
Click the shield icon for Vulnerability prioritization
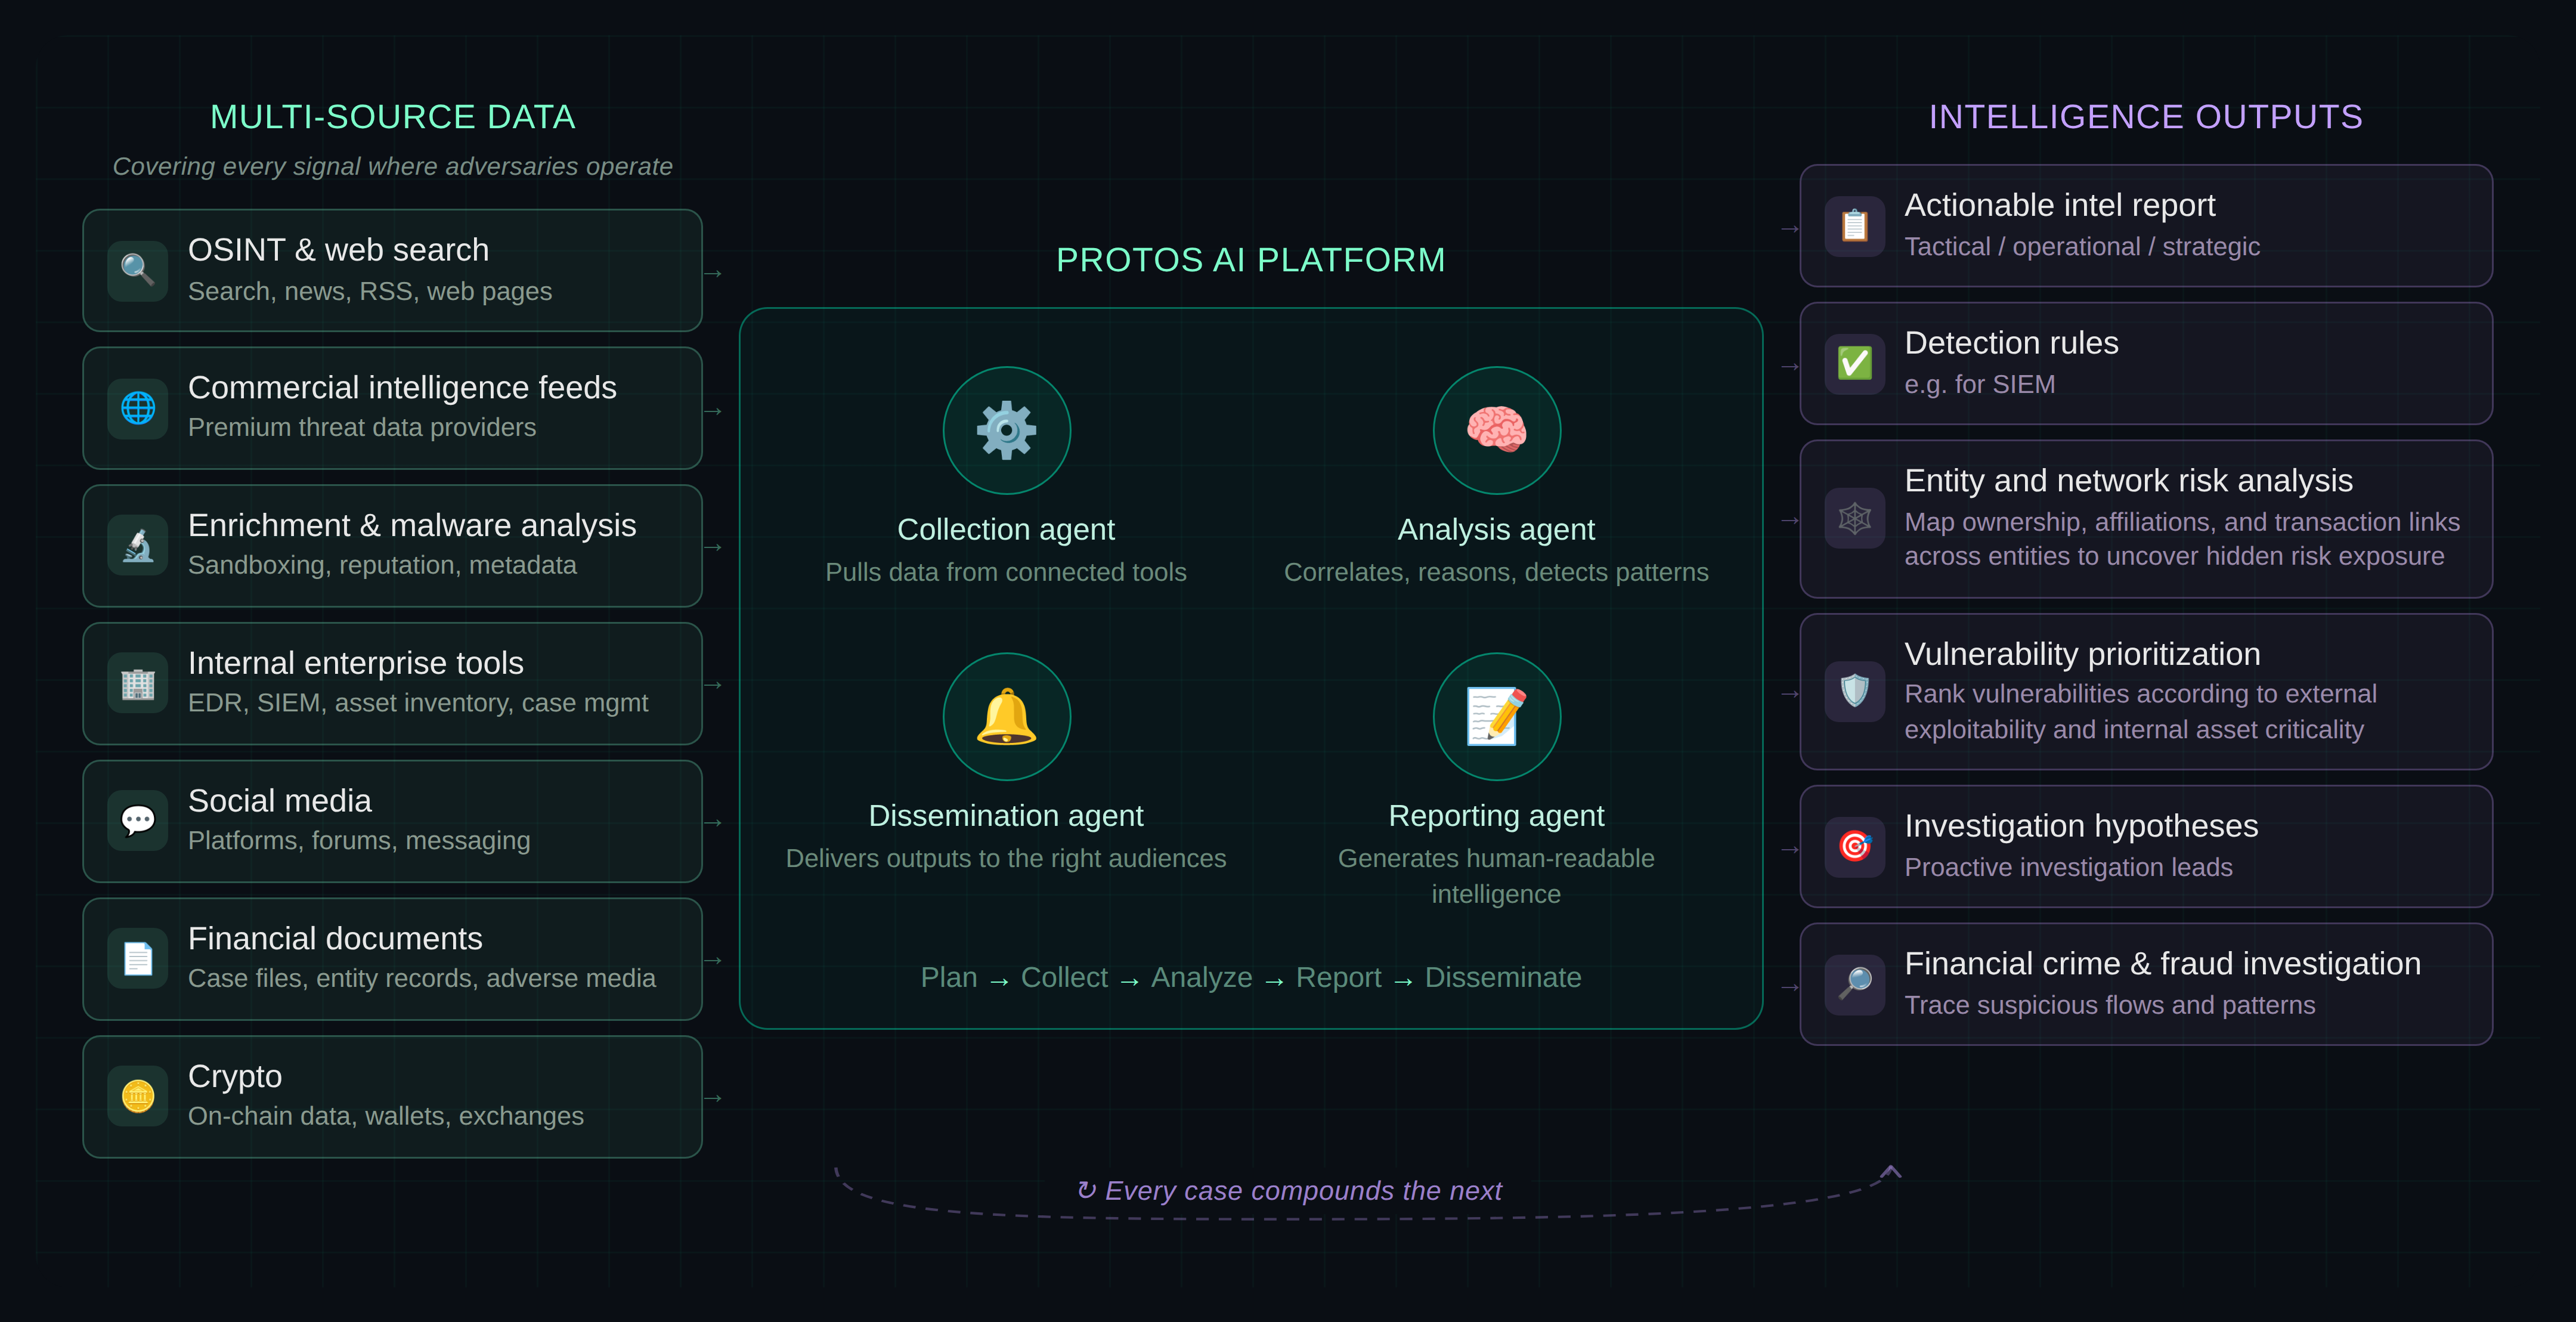coord(1855,691)
